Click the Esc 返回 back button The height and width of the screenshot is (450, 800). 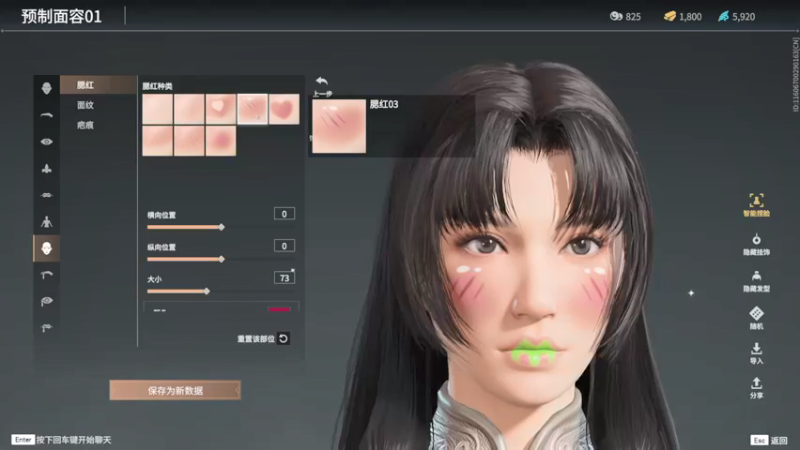coord(769,440)
